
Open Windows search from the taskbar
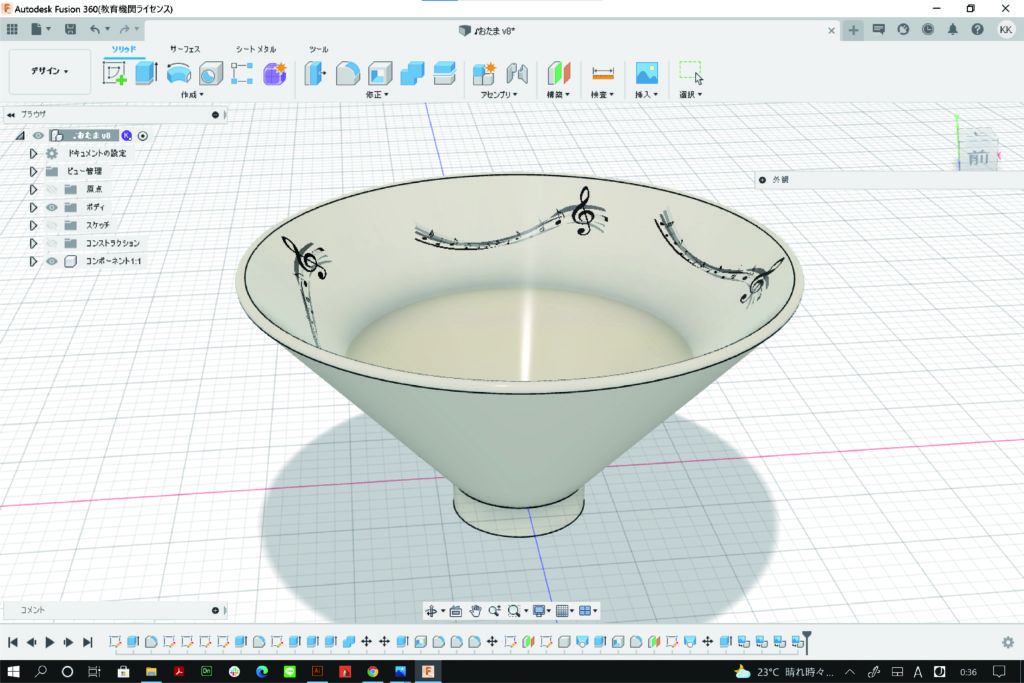[42, 671]
